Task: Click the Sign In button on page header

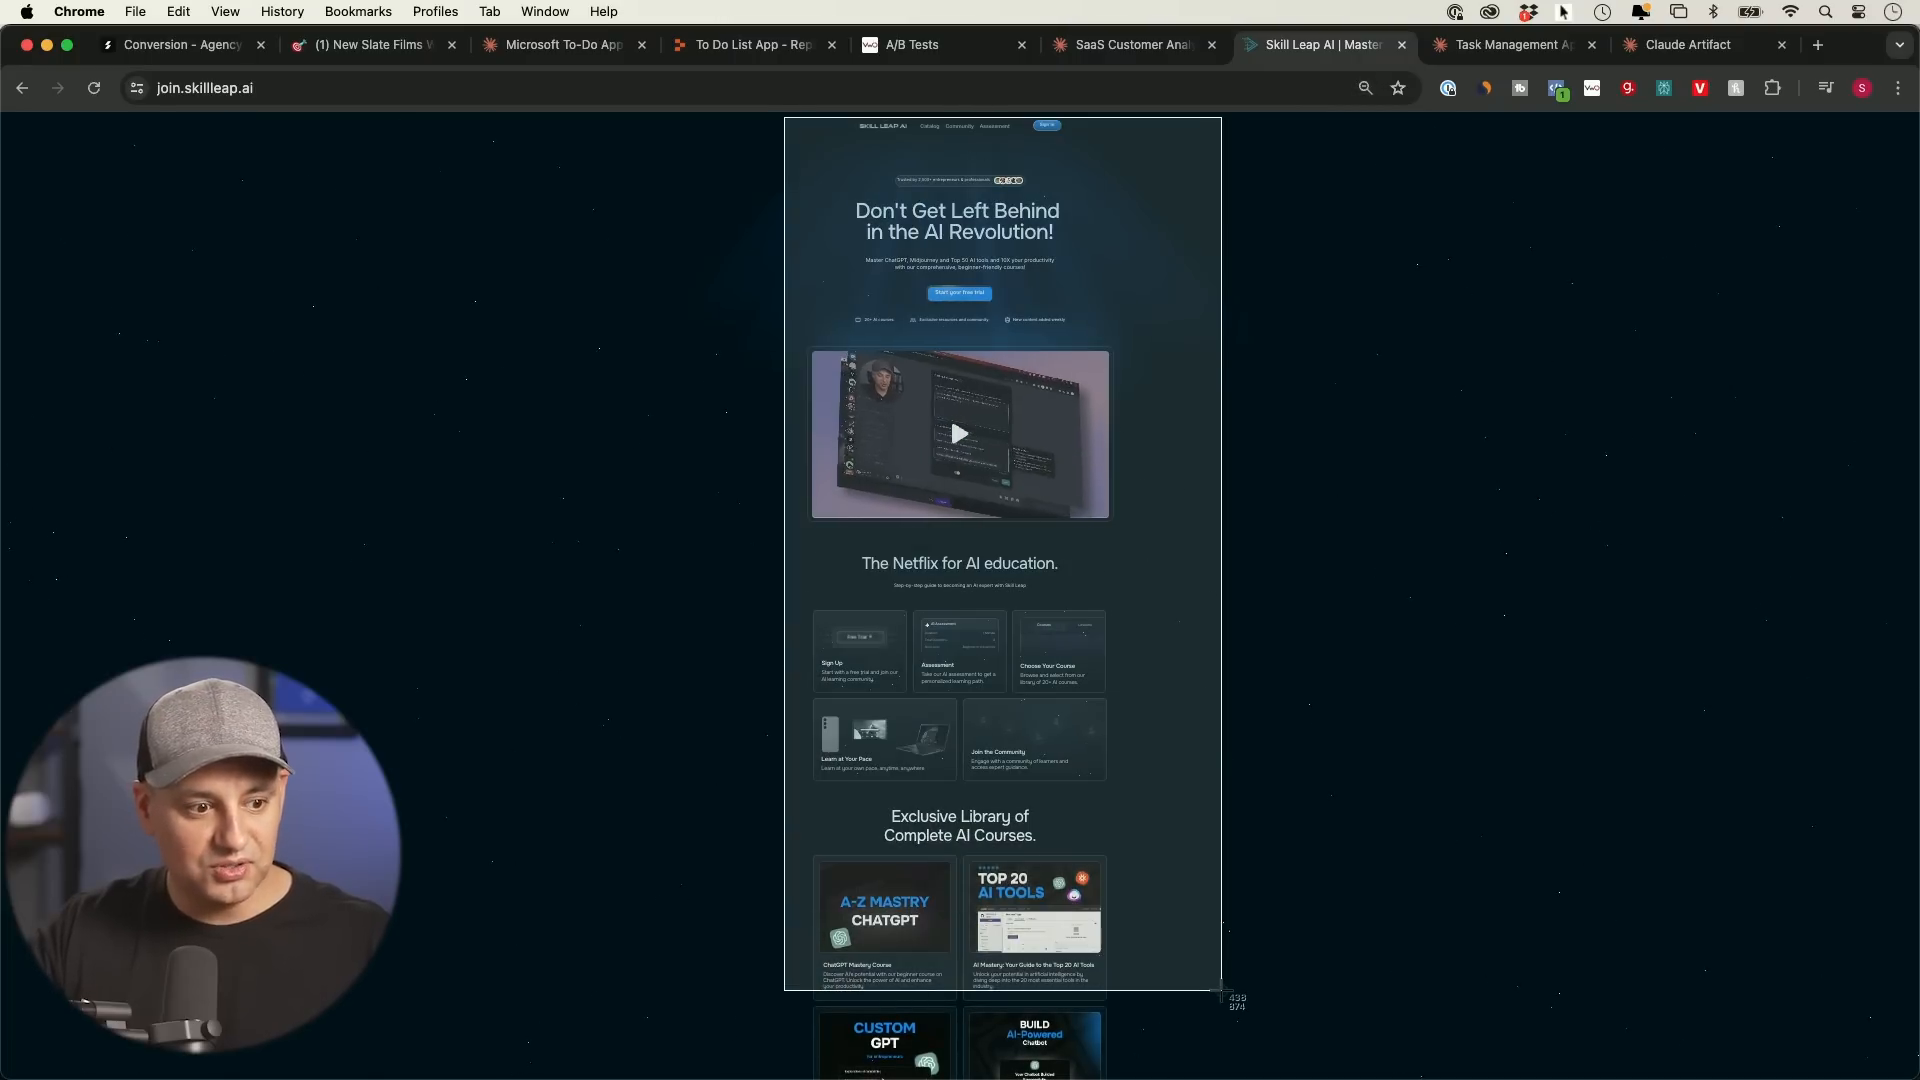Action: (1047, 125)
